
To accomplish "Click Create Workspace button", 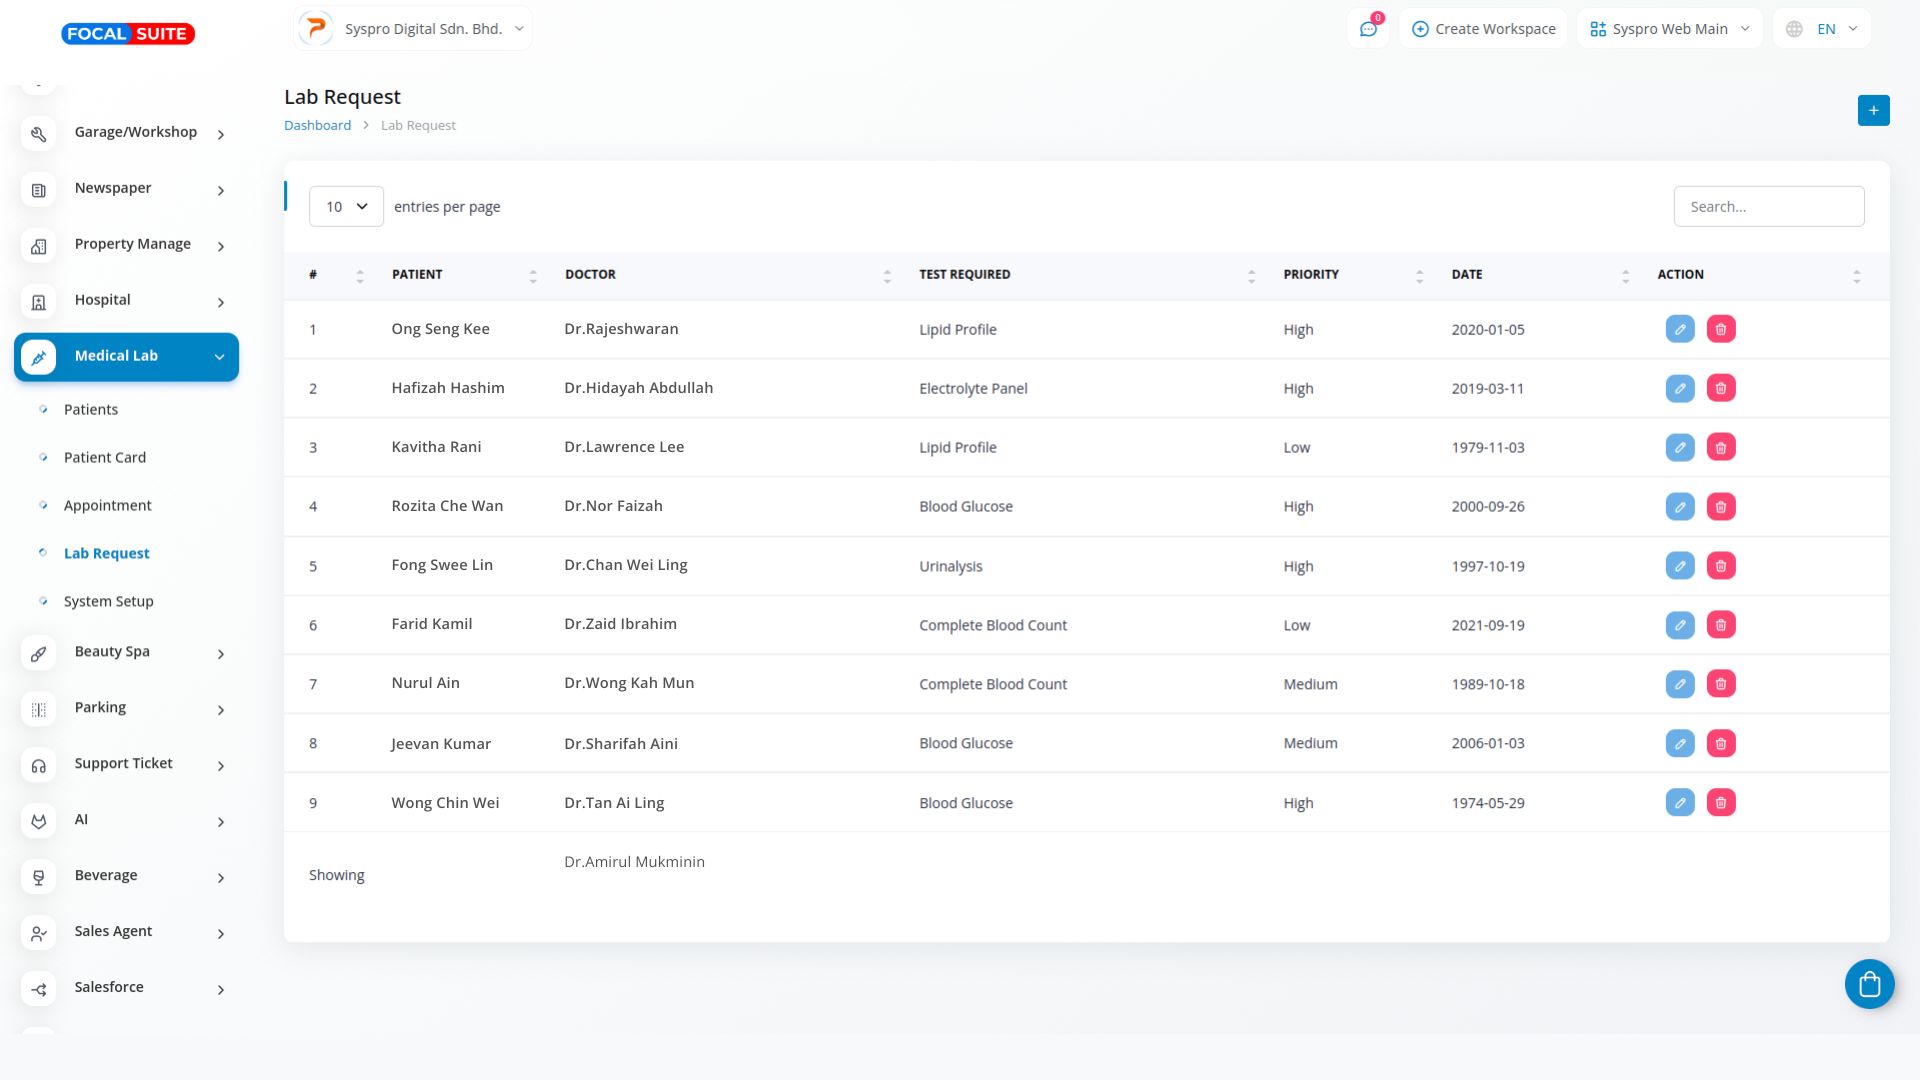I will [1483, 29].
